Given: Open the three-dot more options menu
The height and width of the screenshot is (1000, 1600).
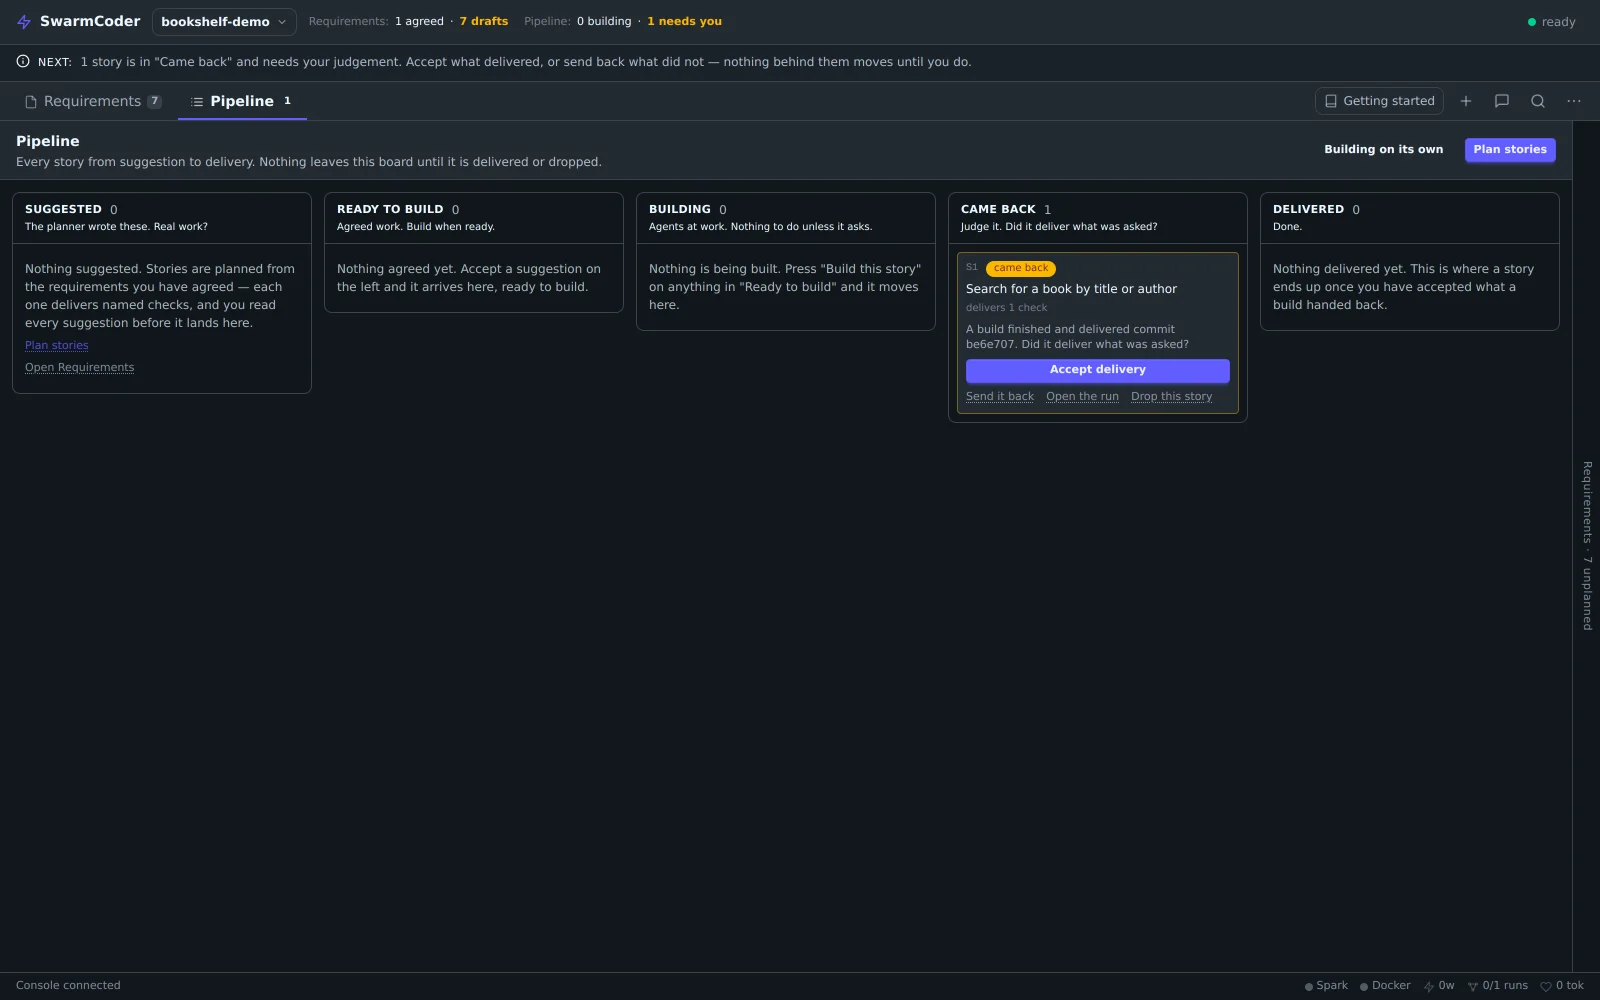Looking at the screenshot, I should coord(1574,101).
